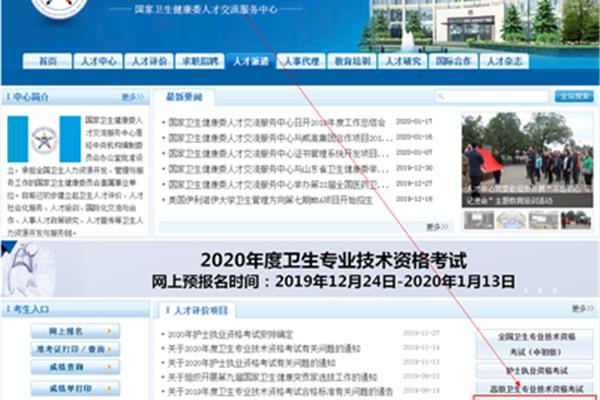Select the 人才评价项目 tab
The width and height of the screenshot is (600, 400).
coord(197,310)
